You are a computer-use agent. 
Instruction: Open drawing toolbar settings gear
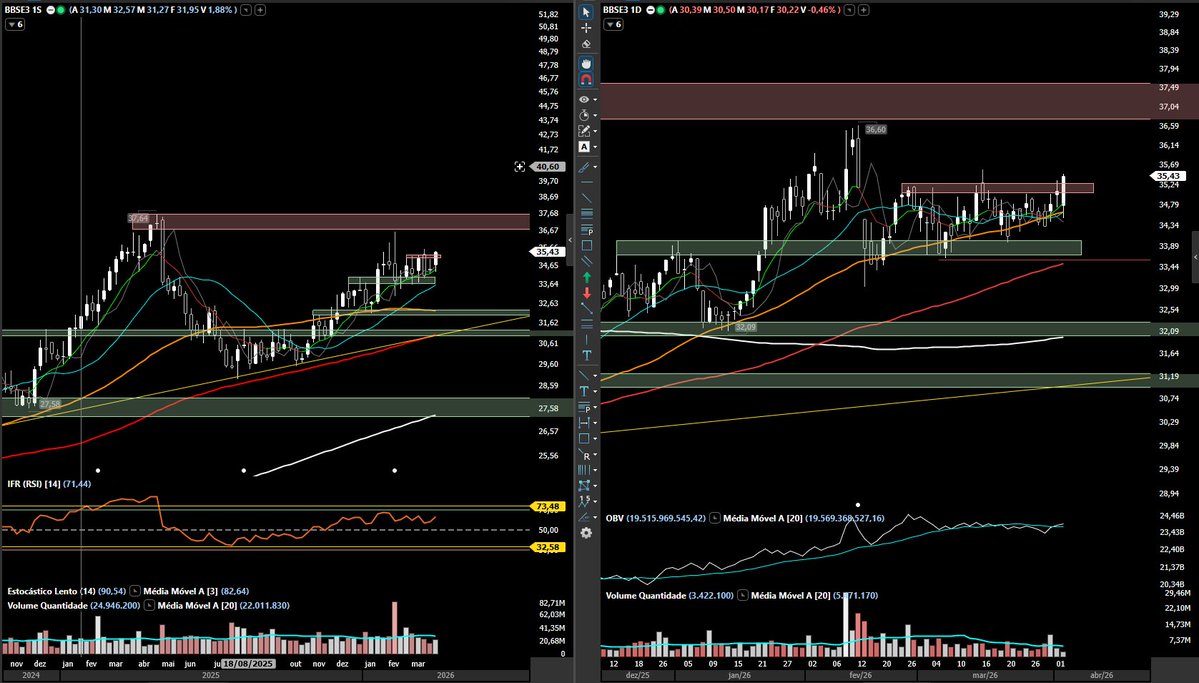[x=587, y=533]
